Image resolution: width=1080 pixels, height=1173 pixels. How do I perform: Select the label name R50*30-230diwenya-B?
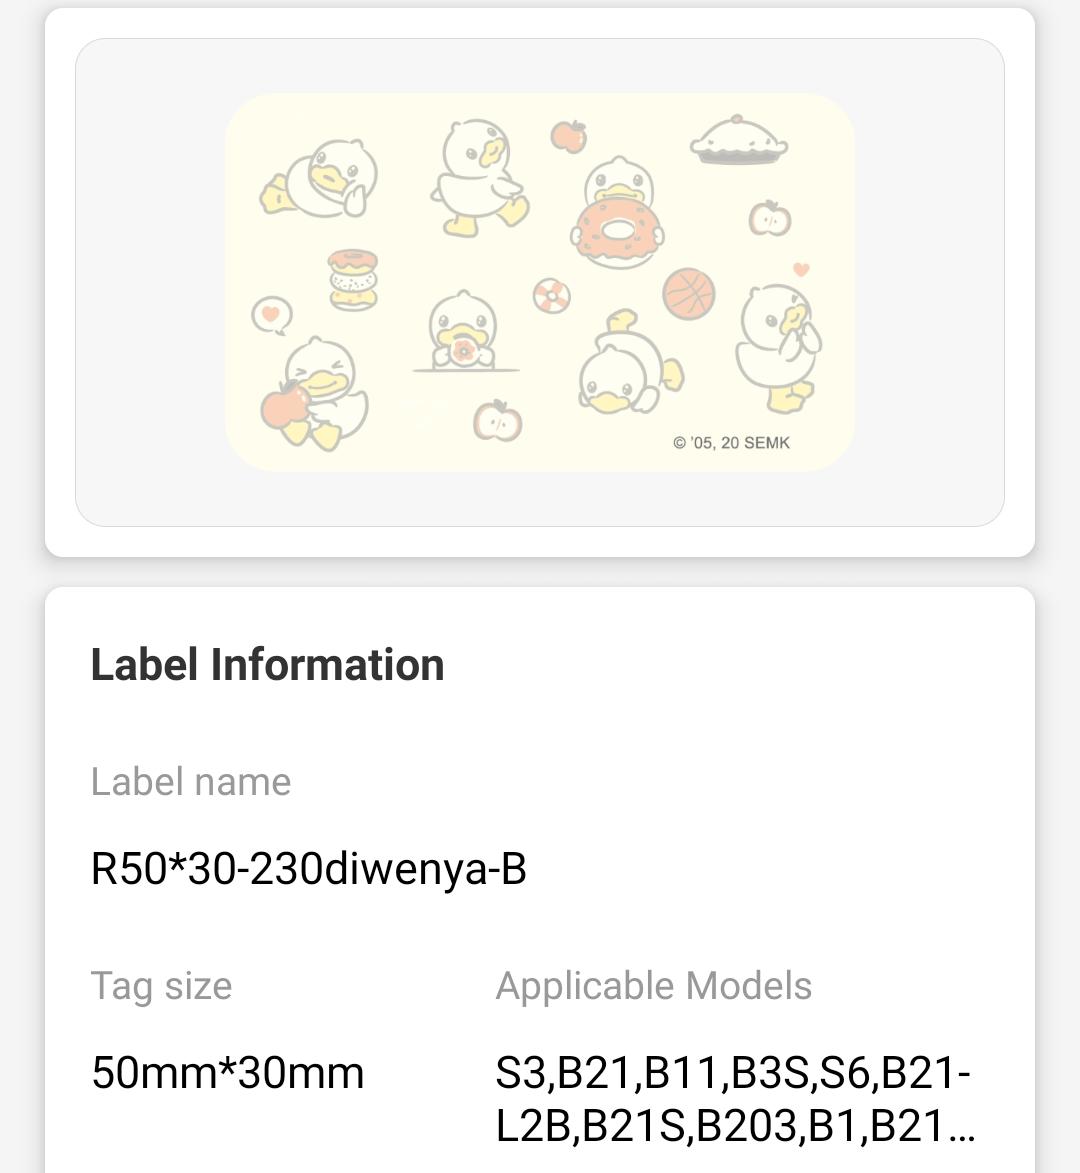[x=308, y=869]
